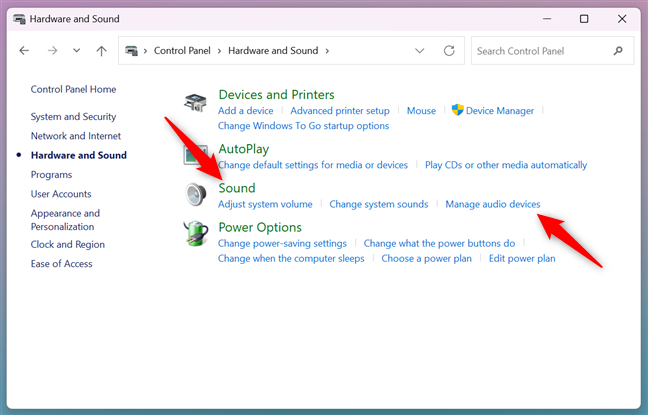Click the search magnifier icon
The height and width of the screenshot is (415, 648).
618,51
